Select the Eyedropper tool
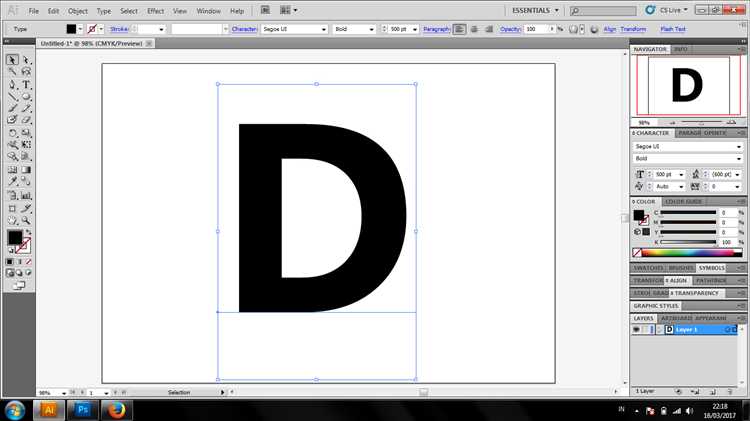750x421 pixels. point(12,181)
